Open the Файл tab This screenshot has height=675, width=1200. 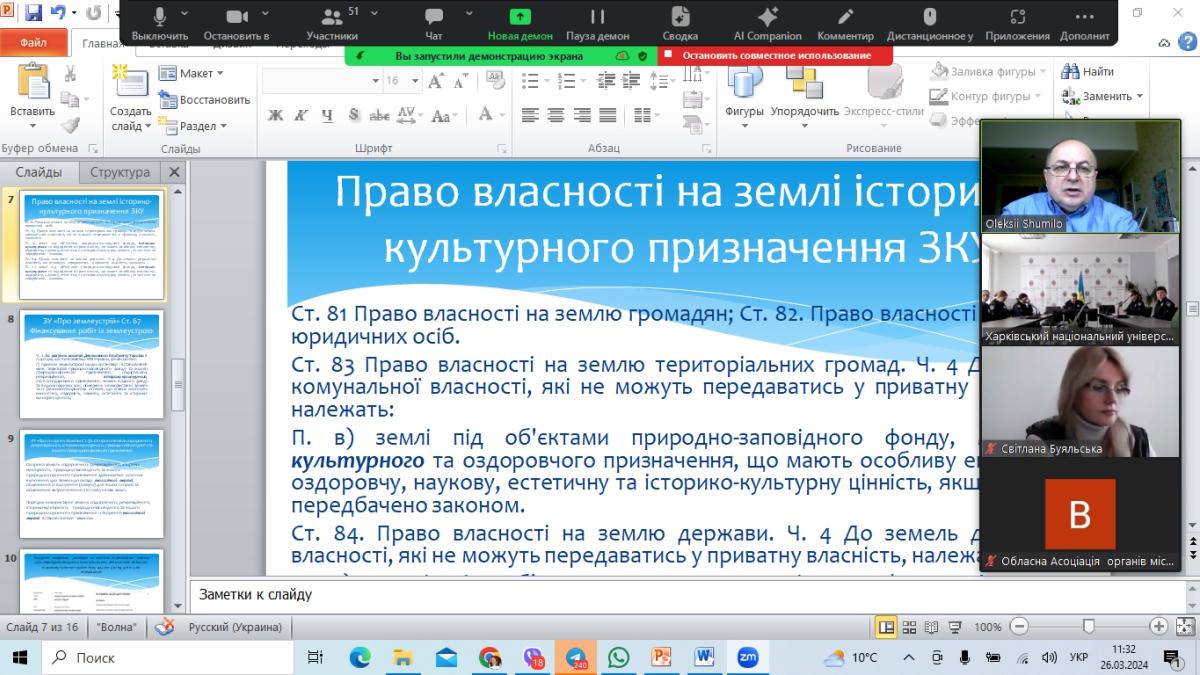tap(33, 43)
